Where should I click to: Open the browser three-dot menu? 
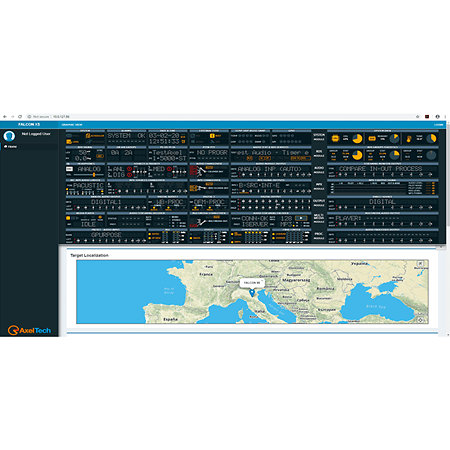[445, 117]
